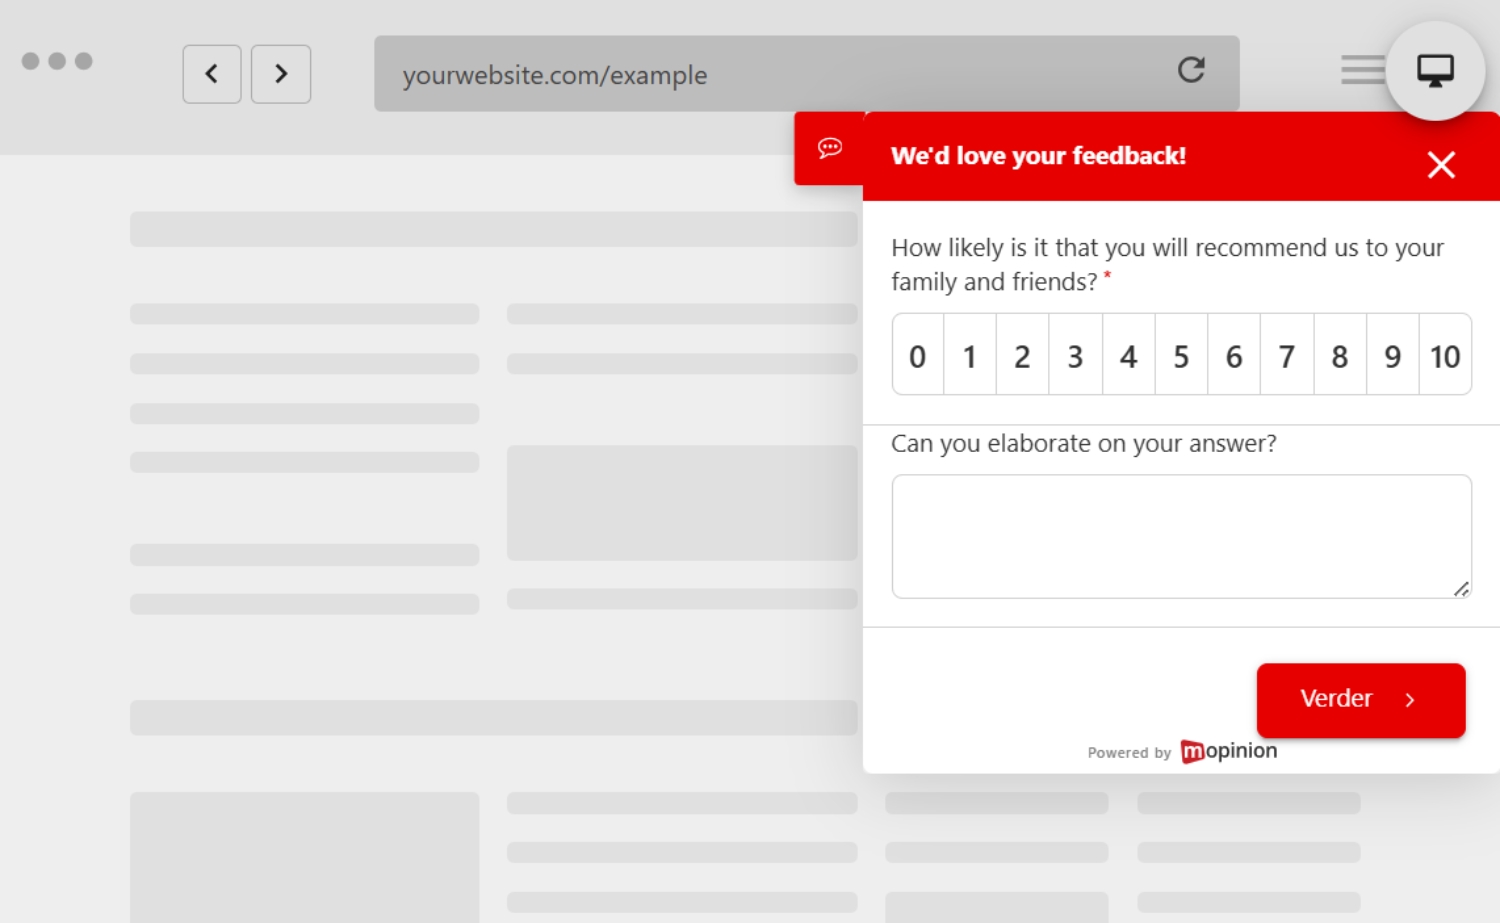
Task: Click the browser back arrow button
Action: tap(211, 74)
